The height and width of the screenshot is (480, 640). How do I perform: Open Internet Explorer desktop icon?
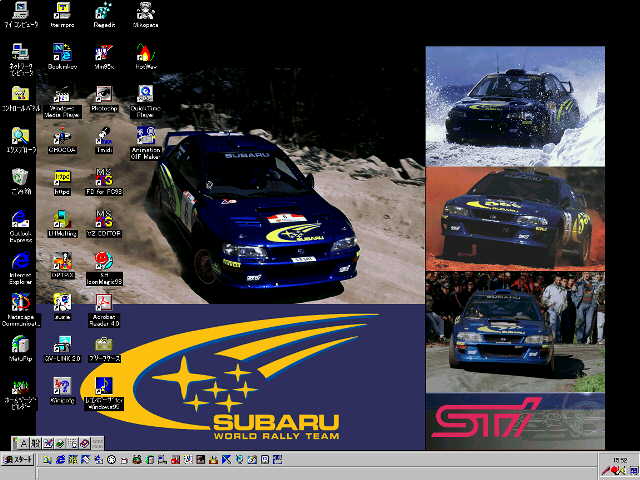(x=19, y=260)
